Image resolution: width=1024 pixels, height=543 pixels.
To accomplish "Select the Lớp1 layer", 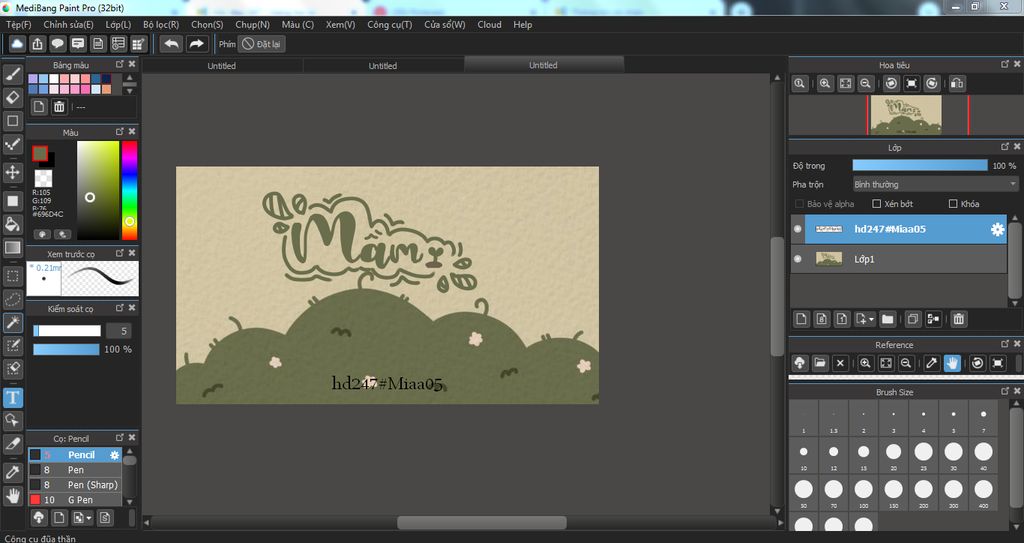I will 899,259.
